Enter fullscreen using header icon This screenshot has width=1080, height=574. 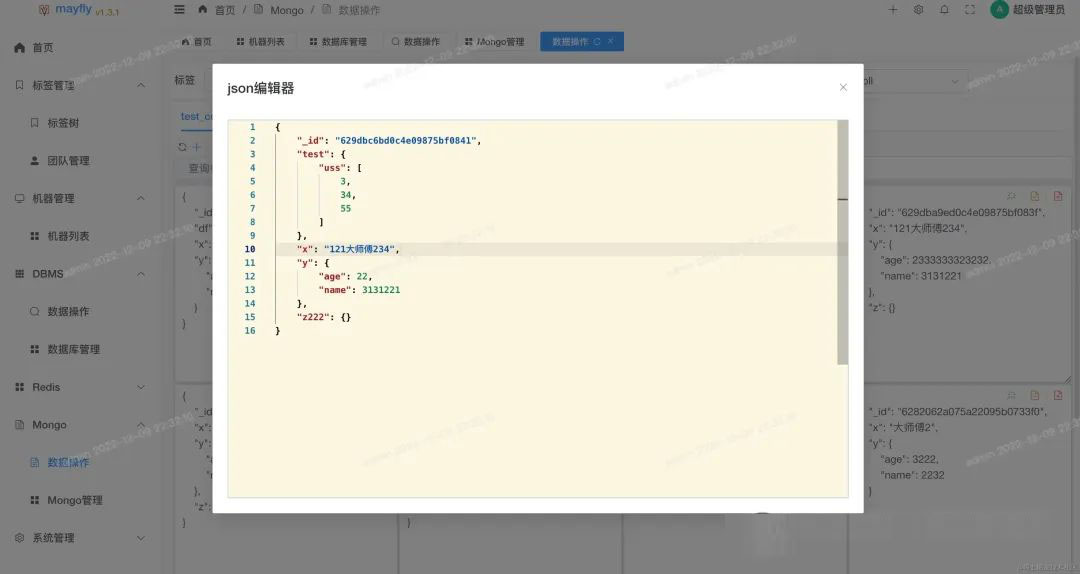click(969, 10)
